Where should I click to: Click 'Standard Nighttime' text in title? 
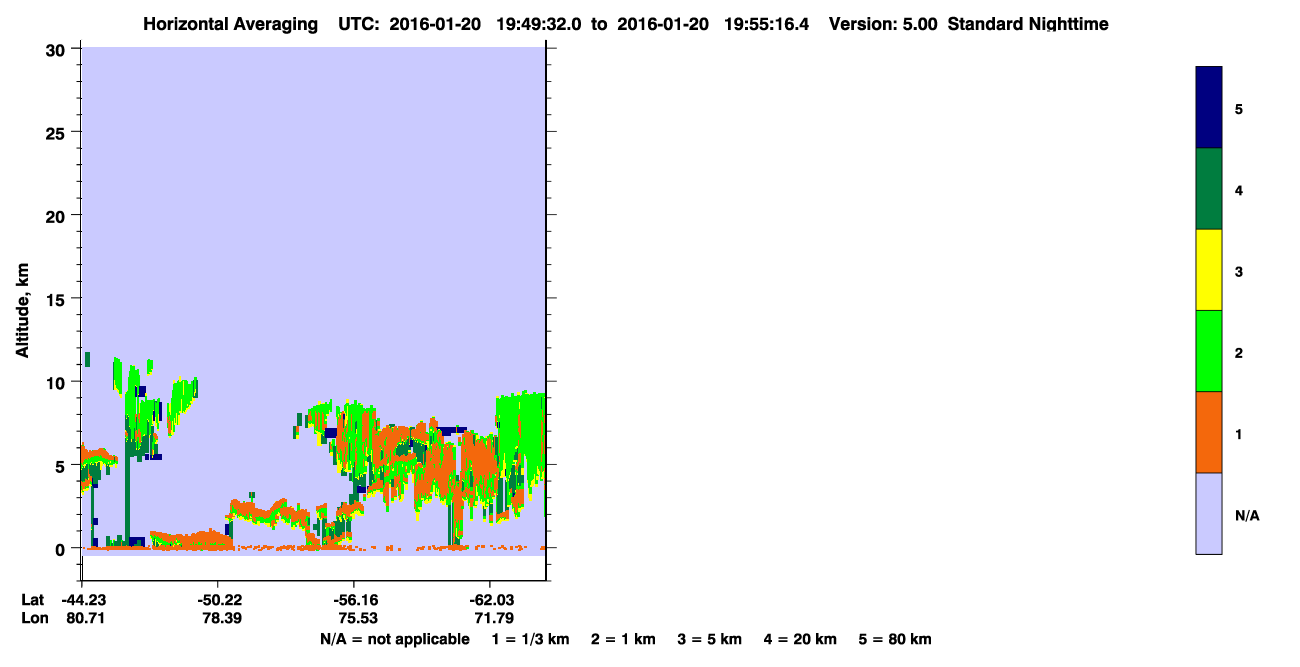[1028, 24]
